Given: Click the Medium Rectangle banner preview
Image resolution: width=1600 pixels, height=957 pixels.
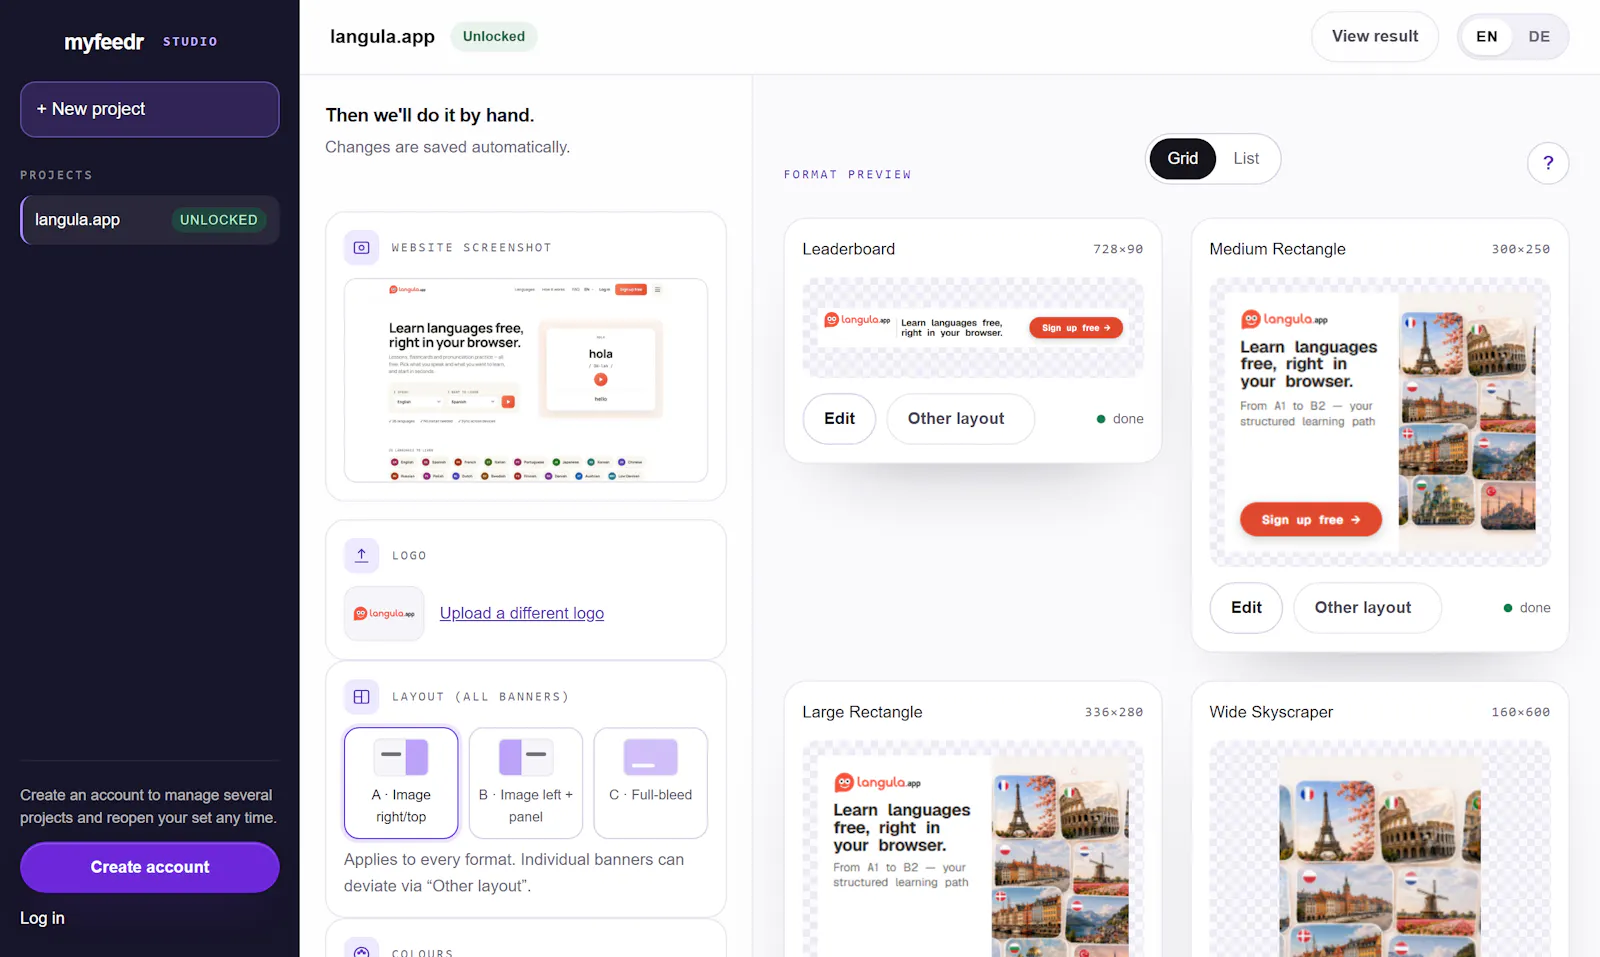Looking at the screenshot, I should (1380, 422).
